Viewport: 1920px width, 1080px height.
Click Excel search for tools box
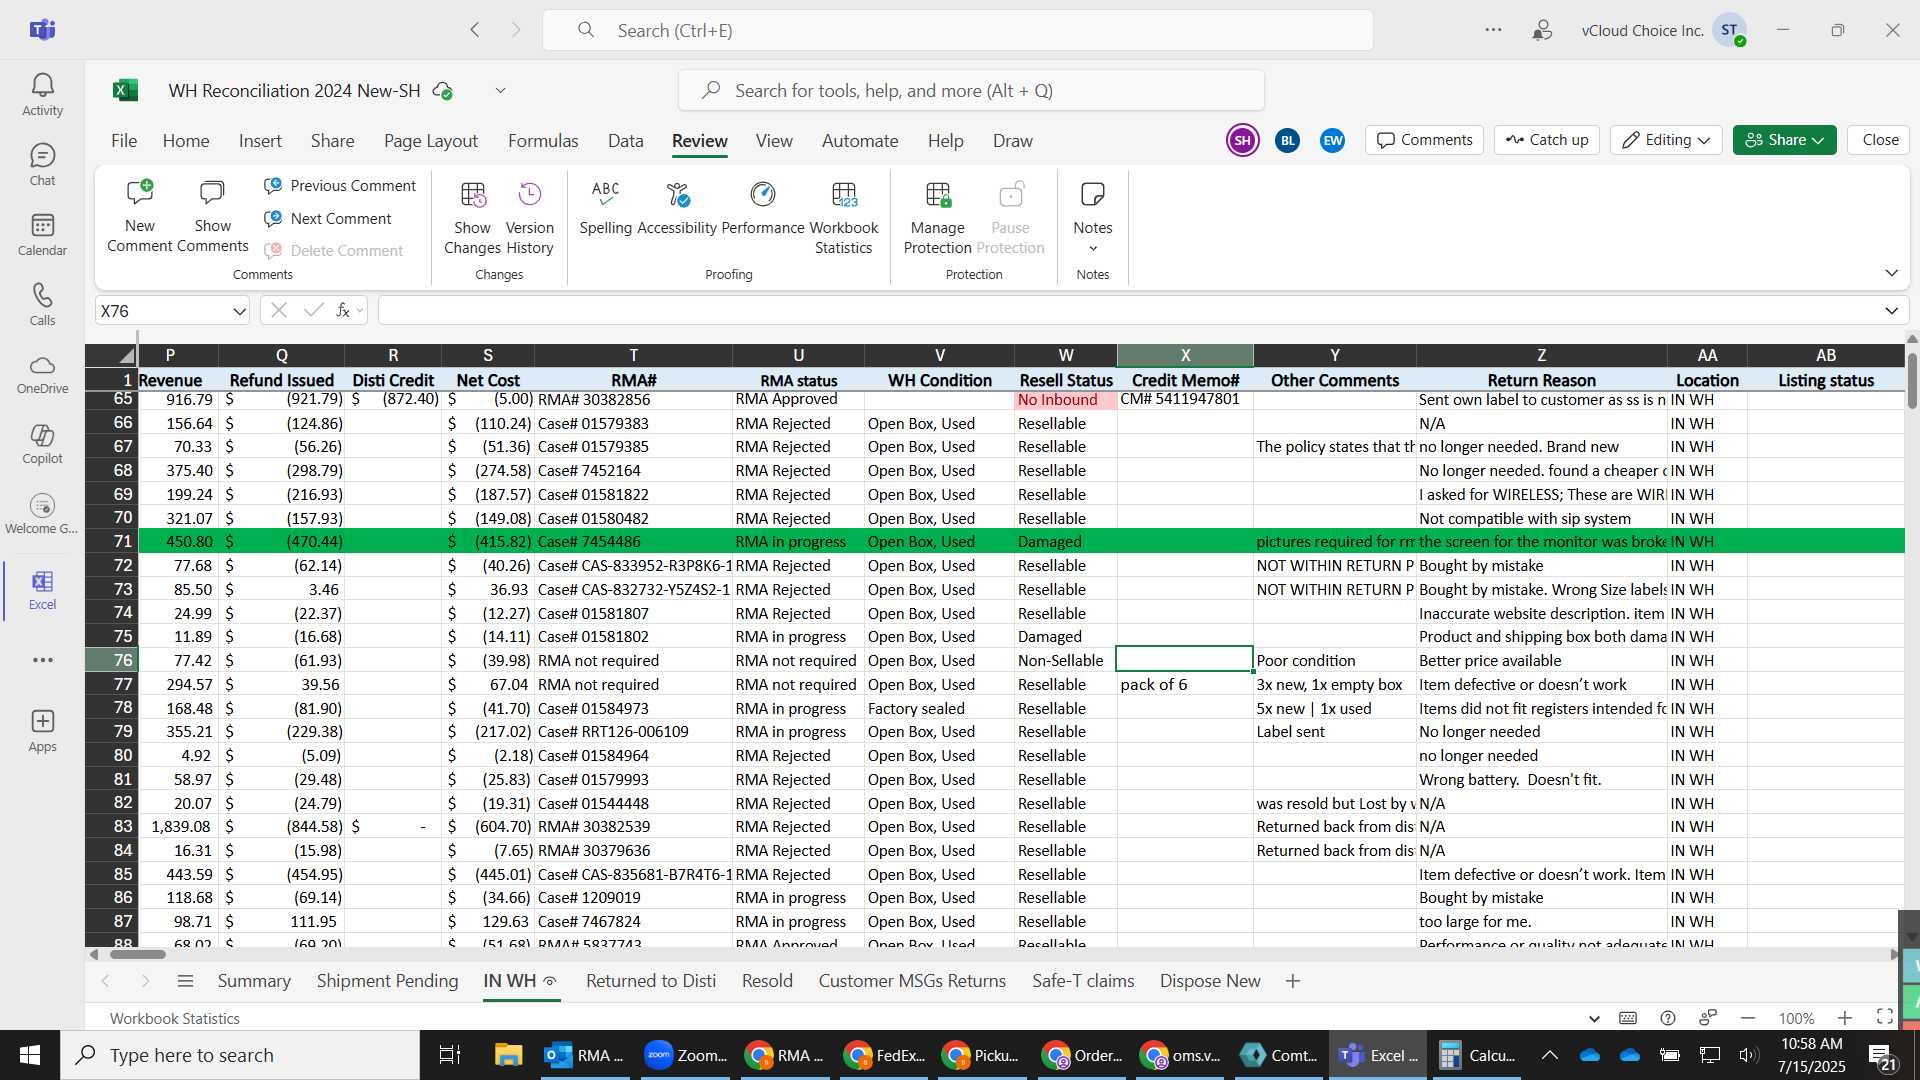(x=971, y=91)
